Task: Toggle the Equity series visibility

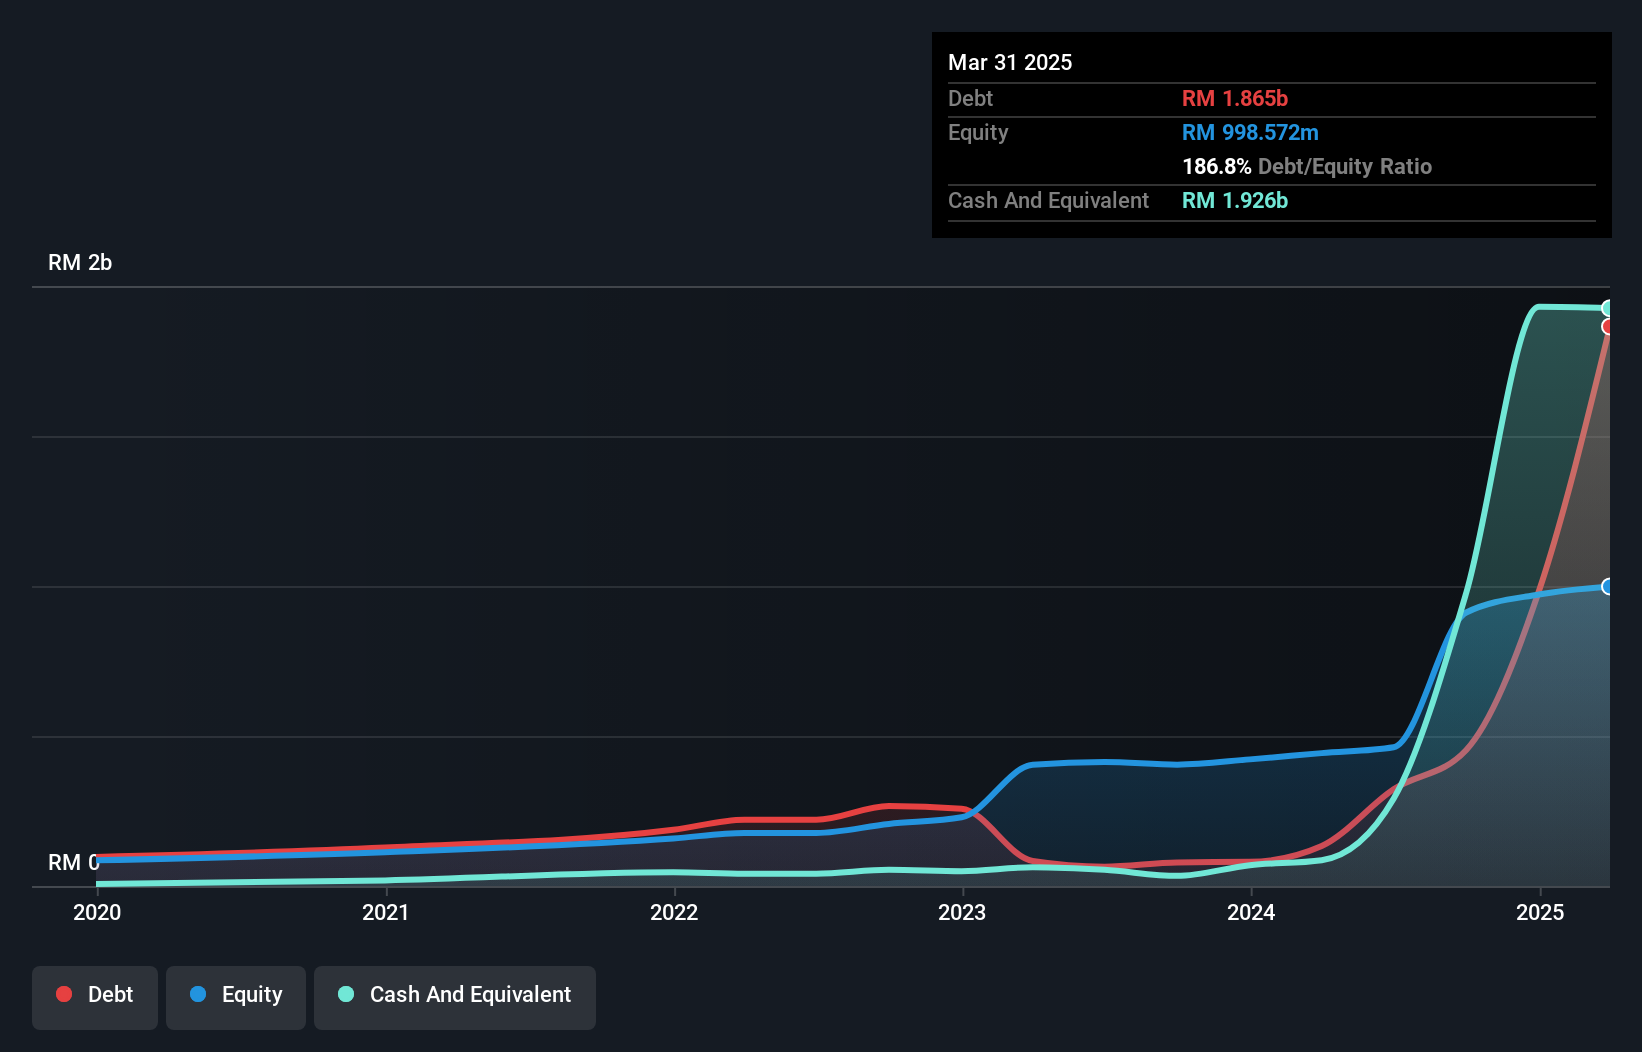Action: pyautogui.click(x=235, y=995)
